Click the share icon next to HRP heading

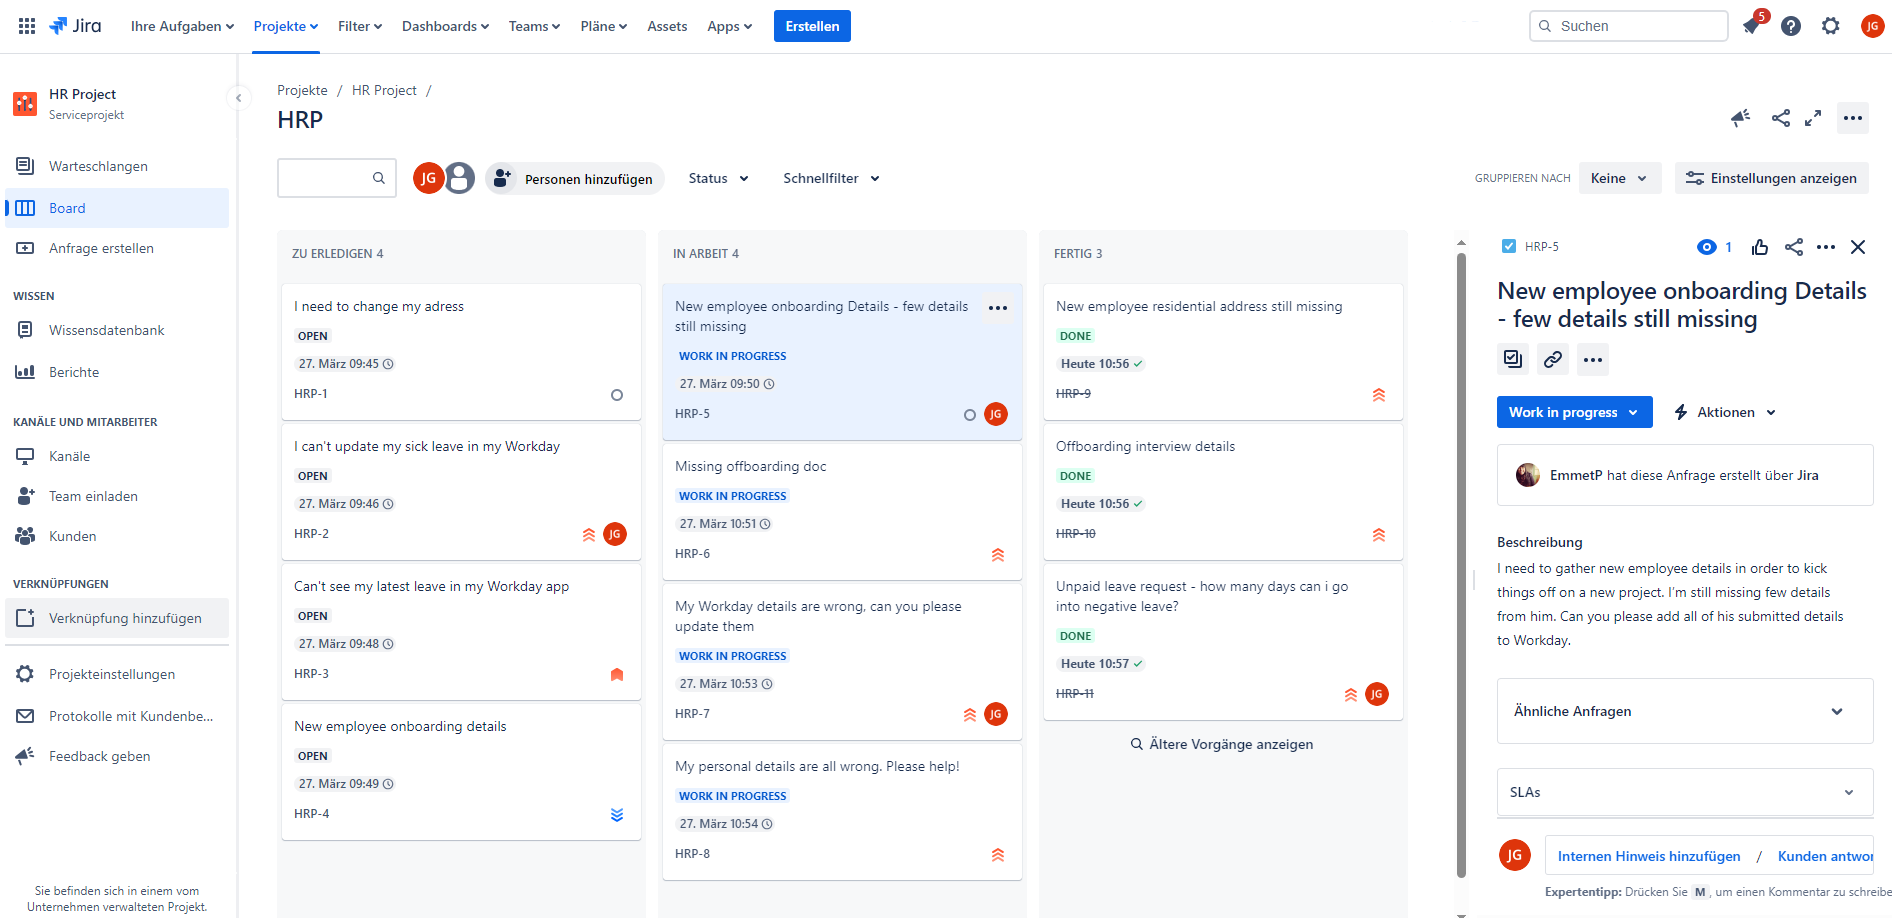tap(1781, 118)
